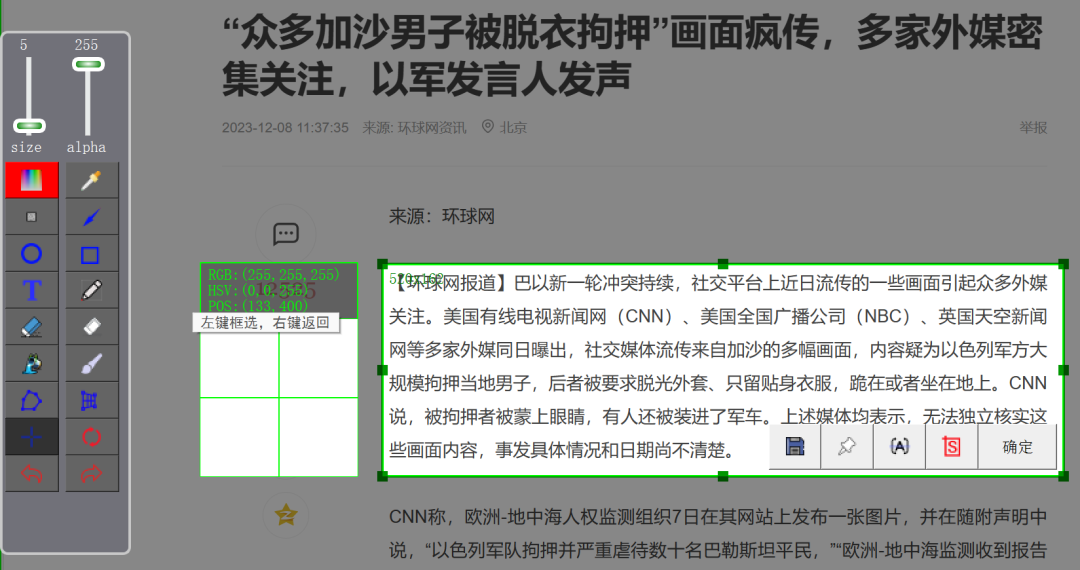
Task: Select the white eraser tool
Action: pos(92,327)
